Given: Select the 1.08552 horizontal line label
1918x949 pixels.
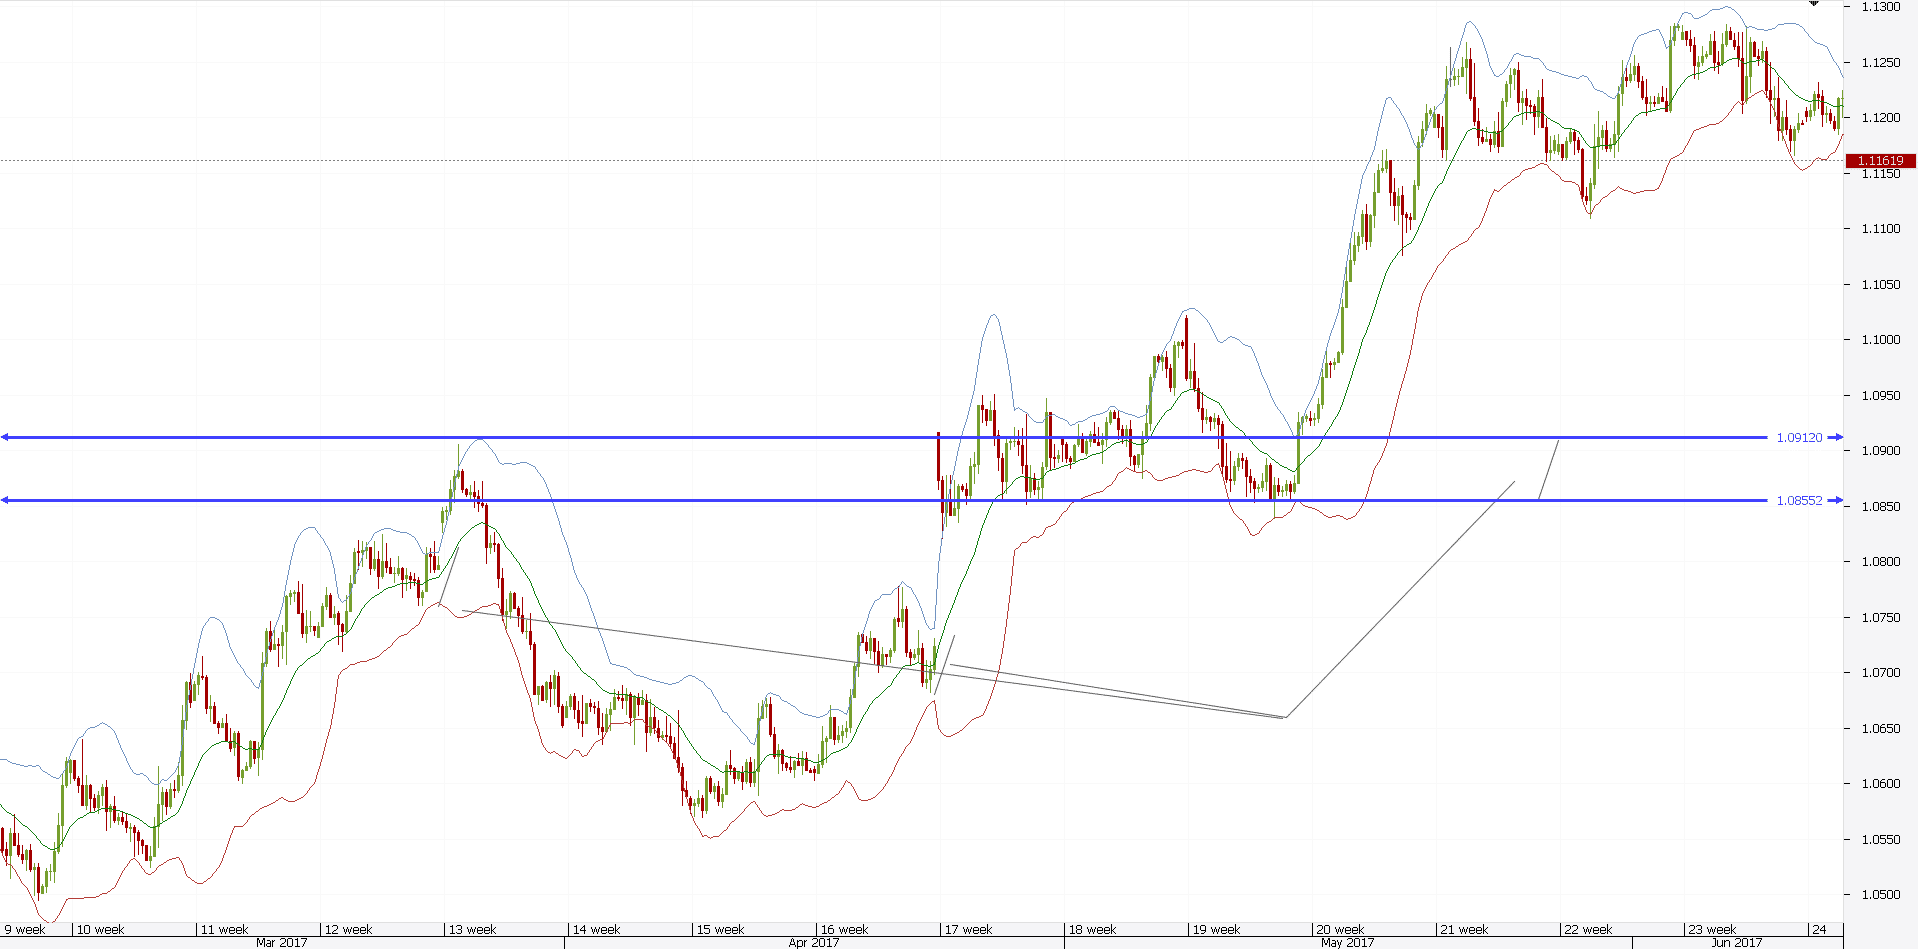Looking at the screenshot, I should (x=1799, y=501).
